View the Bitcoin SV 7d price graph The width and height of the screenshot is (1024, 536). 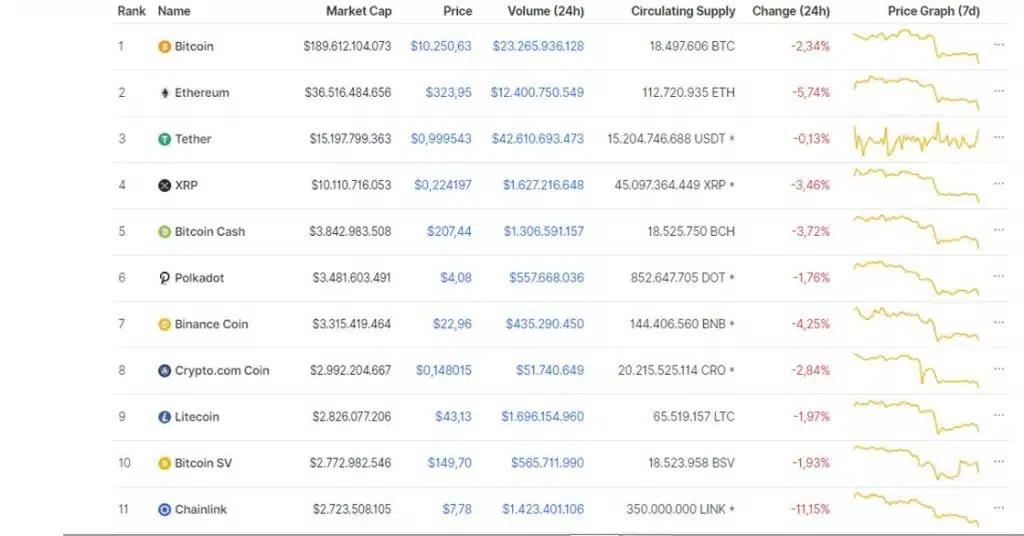point(916,462)
